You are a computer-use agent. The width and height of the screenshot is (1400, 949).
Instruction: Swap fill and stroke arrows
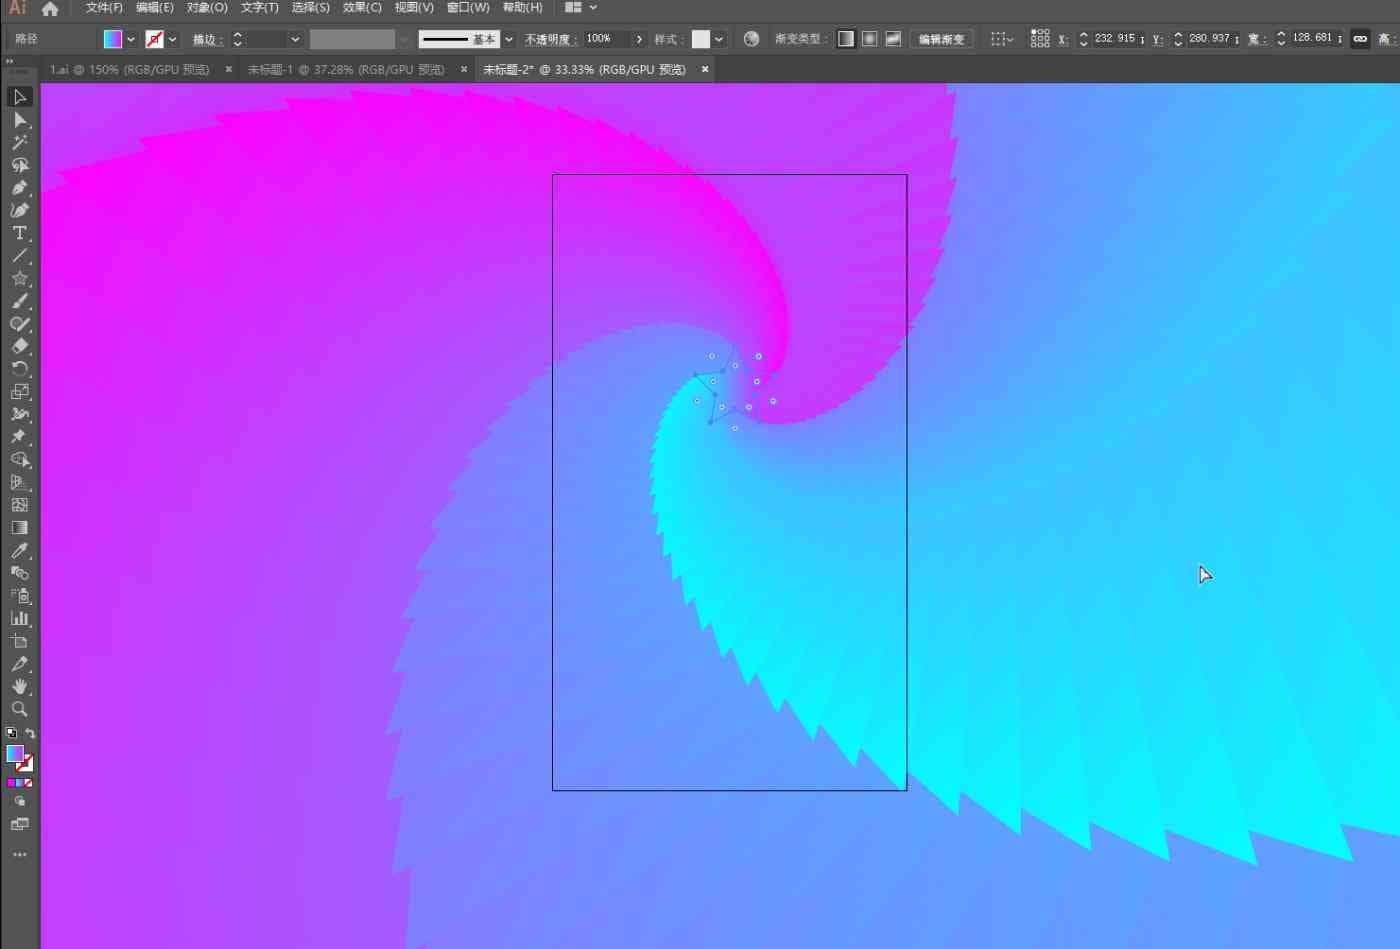(30, 733)
